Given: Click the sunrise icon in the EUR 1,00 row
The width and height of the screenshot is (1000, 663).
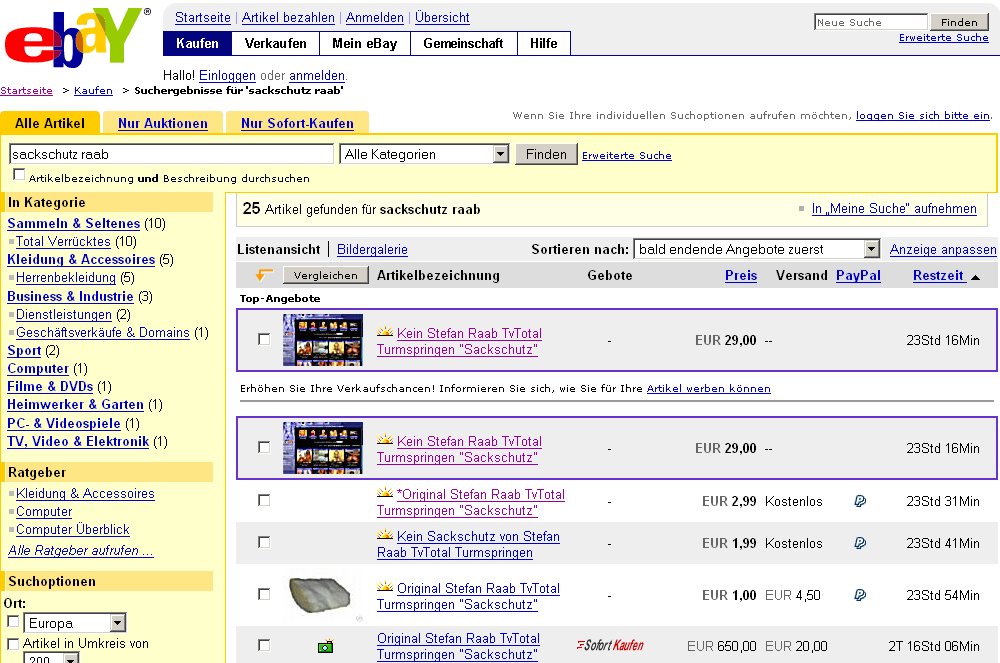Looking at the screenshot, I should [x=385, y=587].
